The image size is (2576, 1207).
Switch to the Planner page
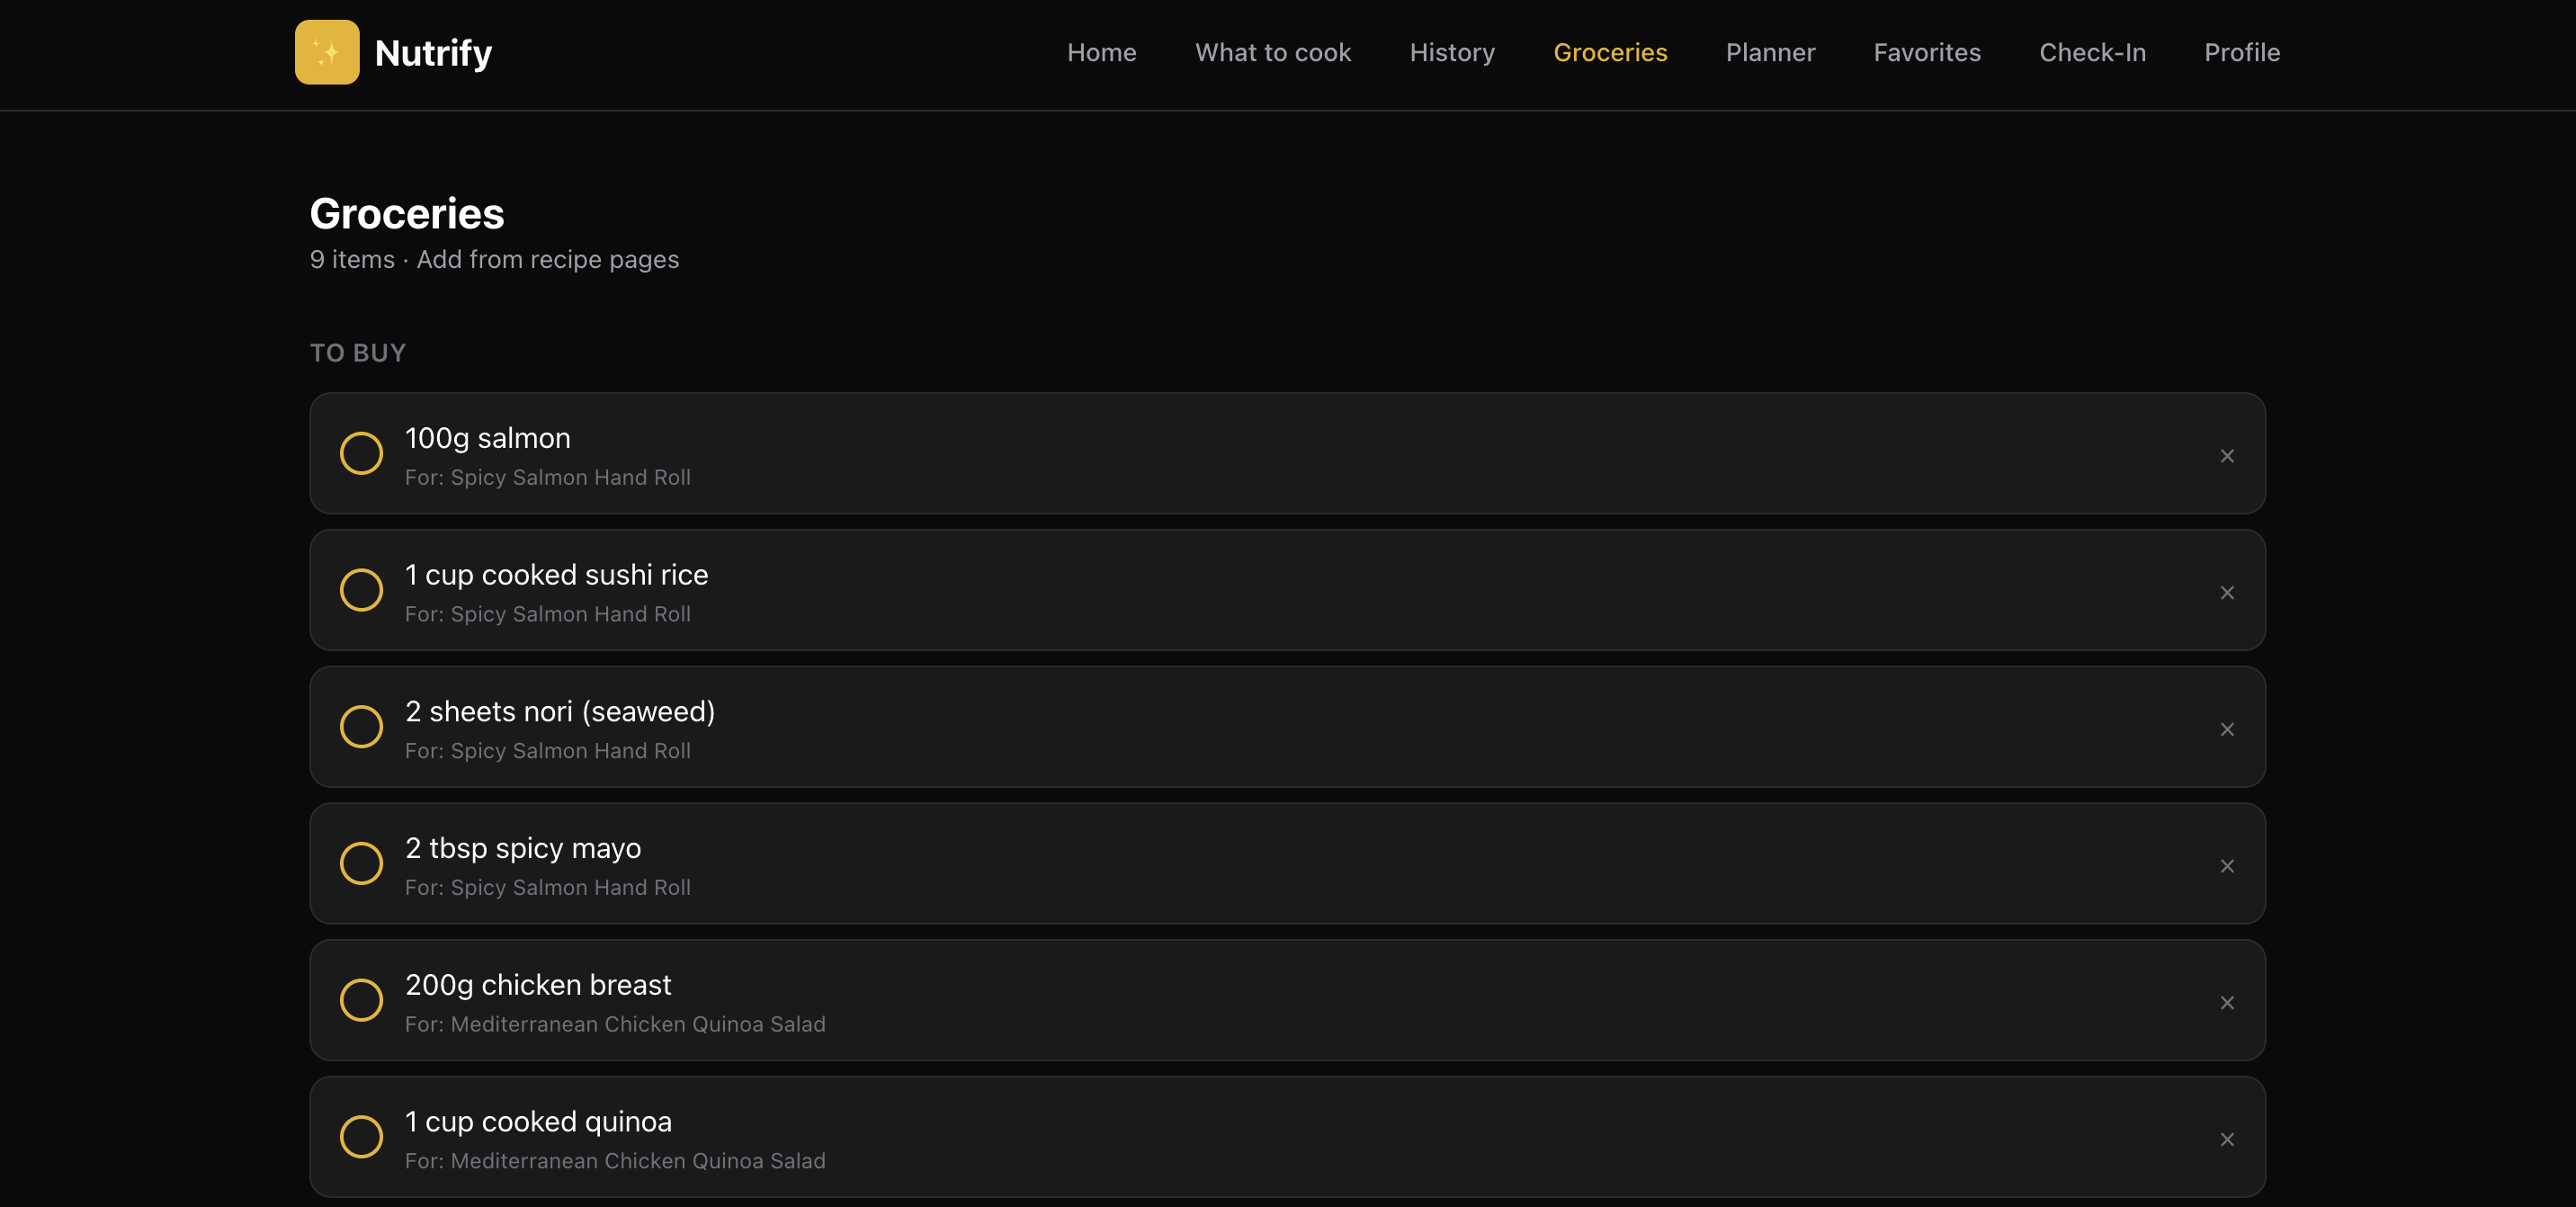click(1769, 52)
